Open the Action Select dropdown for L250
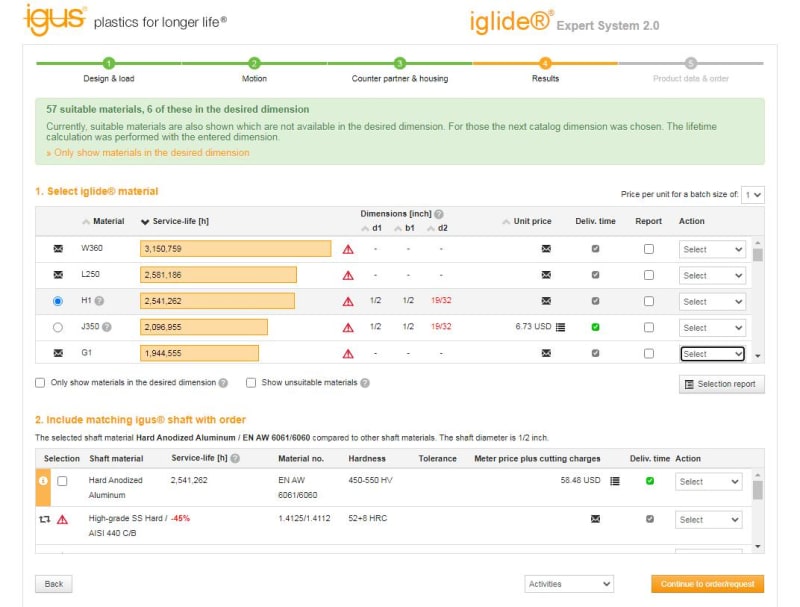This screenshot has height=607, width=800. point(712,275)
